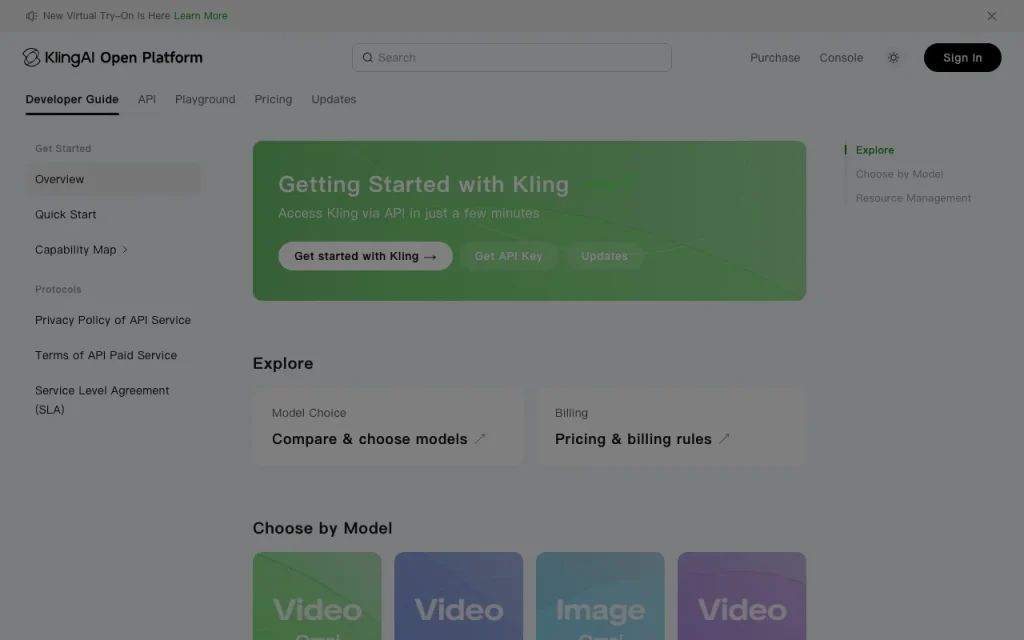Click the announcement speaker icon

click(x=31, y=16)
